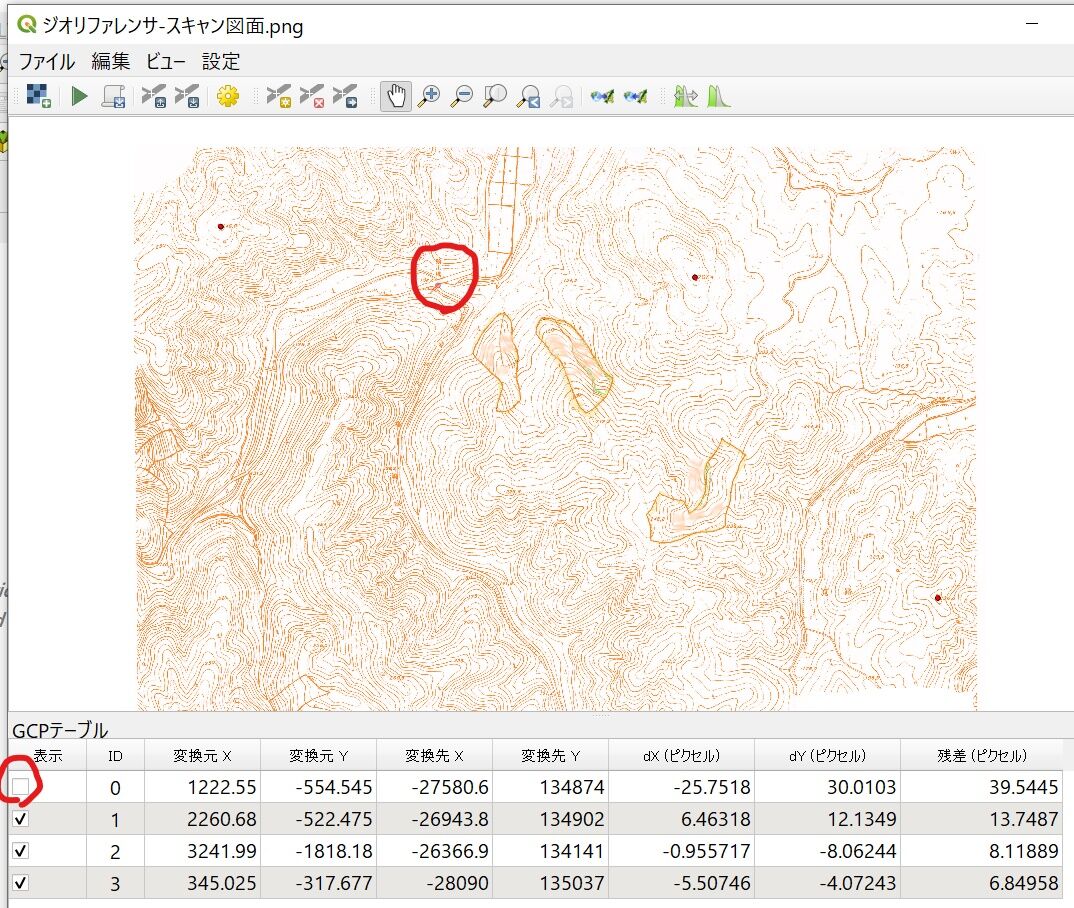The height and width of the screenshot is (908, 1074).
Task: Click the Zoom Last icon
Action: pyautogui.click(x=529, y=96)
